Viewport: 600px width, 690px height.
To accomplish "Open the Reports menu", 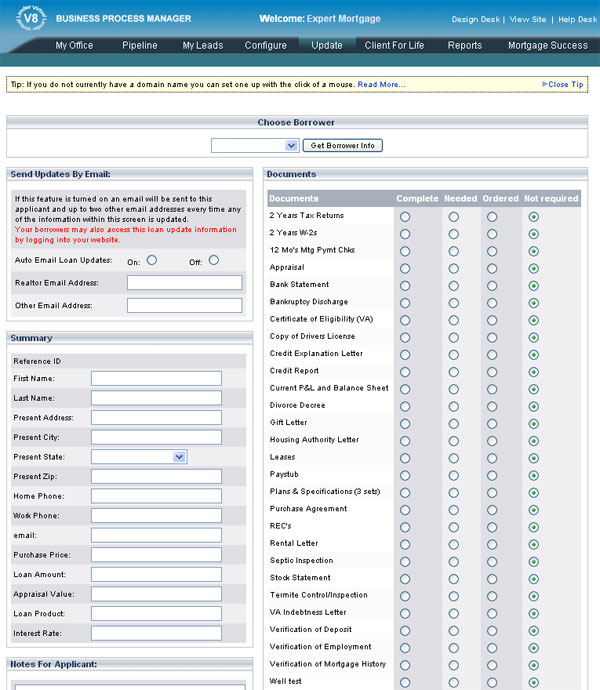I will (464, 45).
